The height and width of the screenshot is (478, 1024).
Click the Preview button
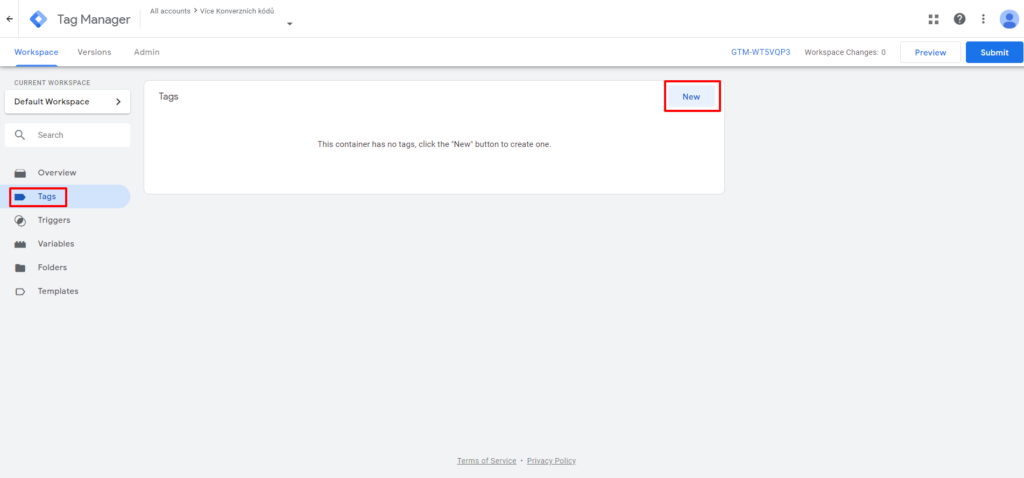coord(930,52)
